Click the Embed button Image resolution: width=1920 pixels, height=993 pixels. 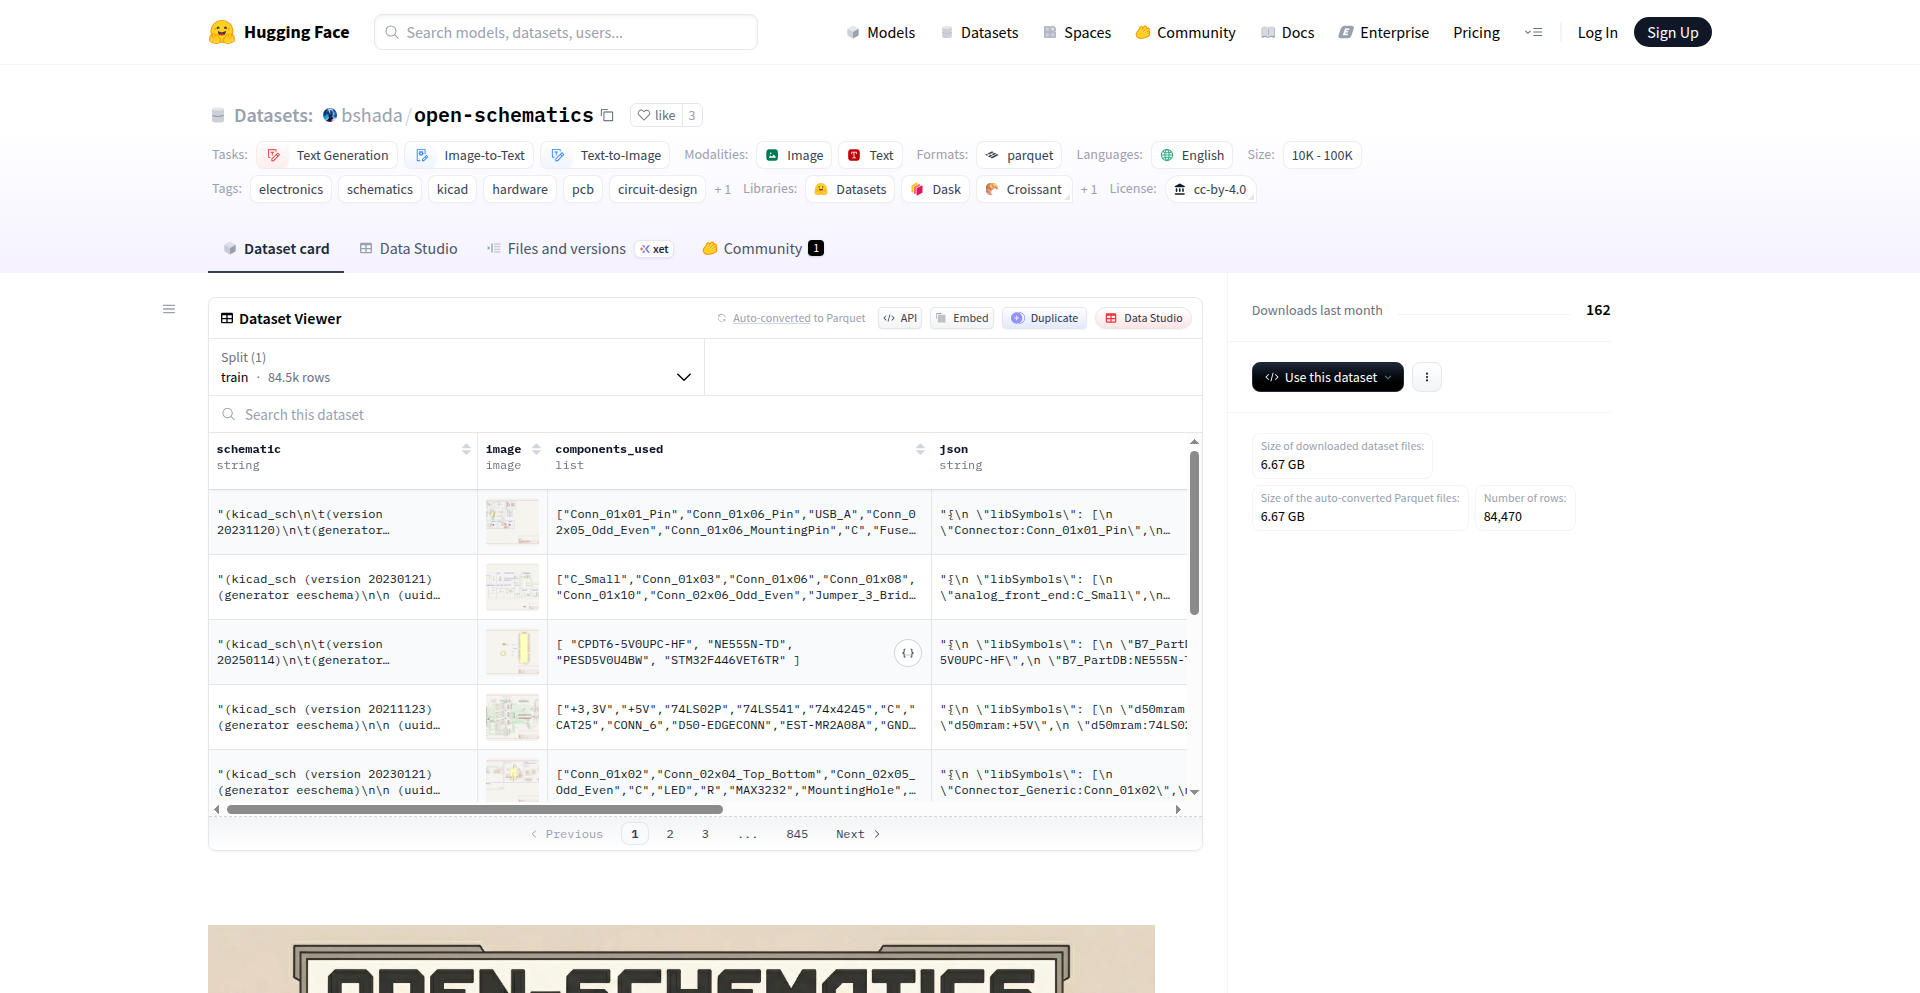point(962,318)
